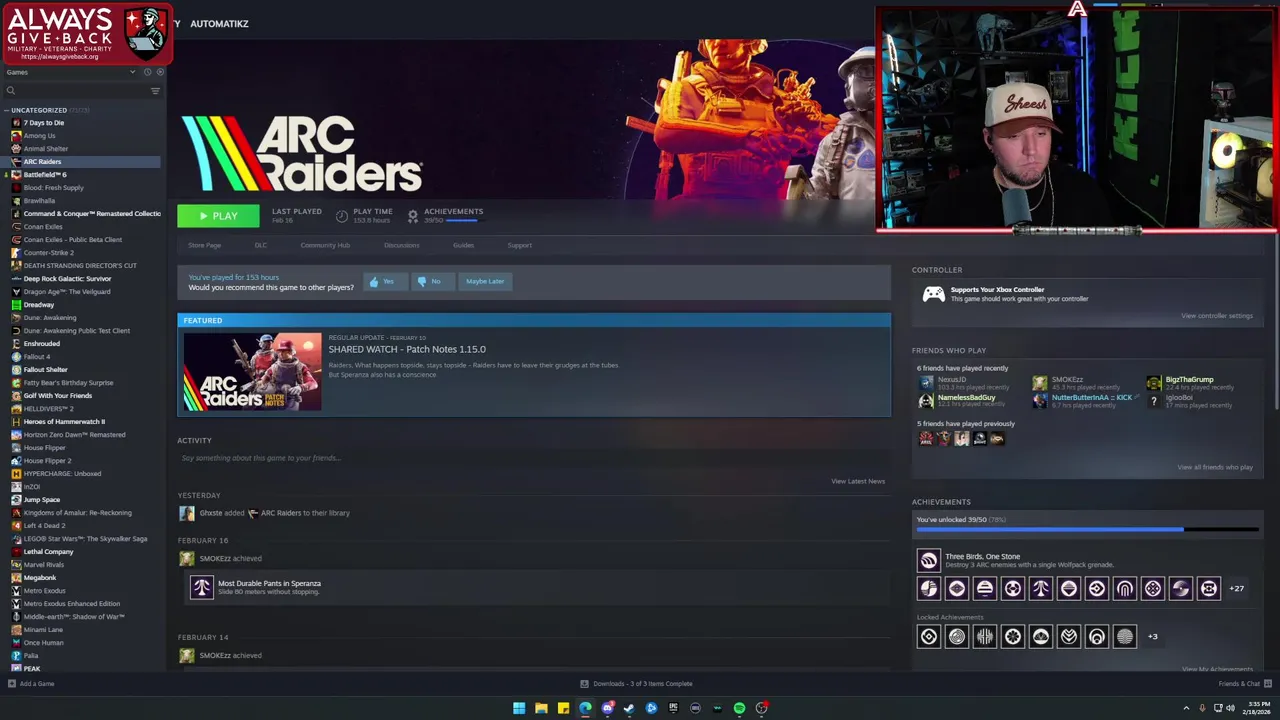Image resolution: width=1280 pixels, height=720 pixels.
Task: Open Spotify from taskbar
Action: [739, 708]
